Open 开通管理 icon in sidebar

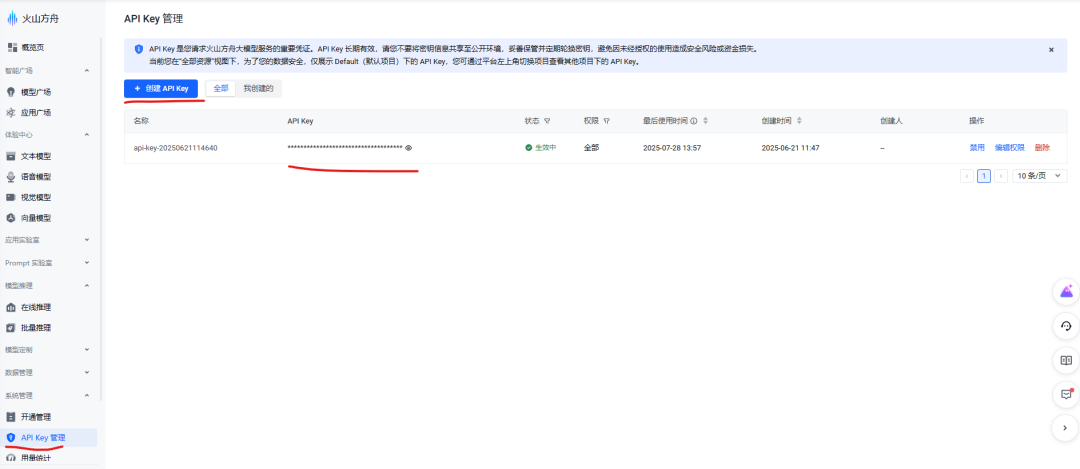pos(11,417)
